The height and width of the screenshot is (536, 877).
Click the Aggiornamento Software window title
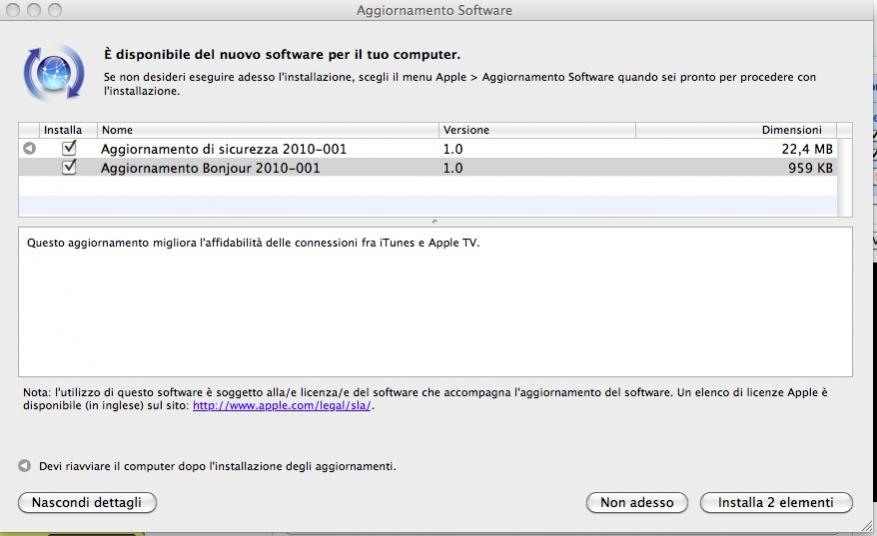click(x=434, y=11)
